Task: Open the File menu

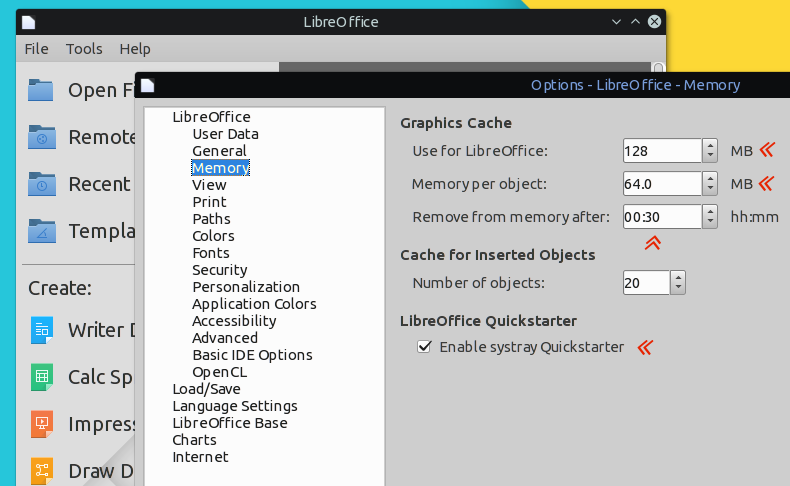Action: 36,49
